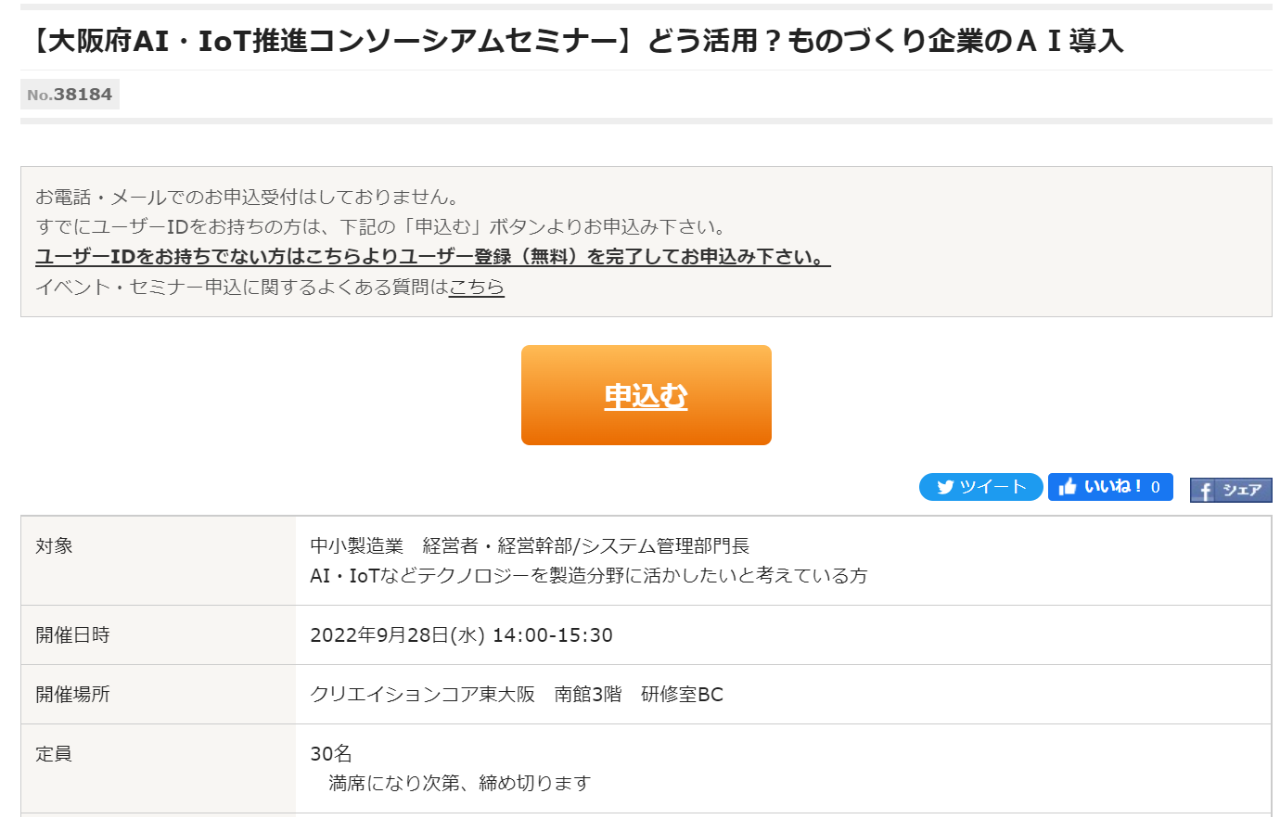Screen dimensions: 1280x817
Task: Click the いいね count showing 0
Action: point(1155,487)
